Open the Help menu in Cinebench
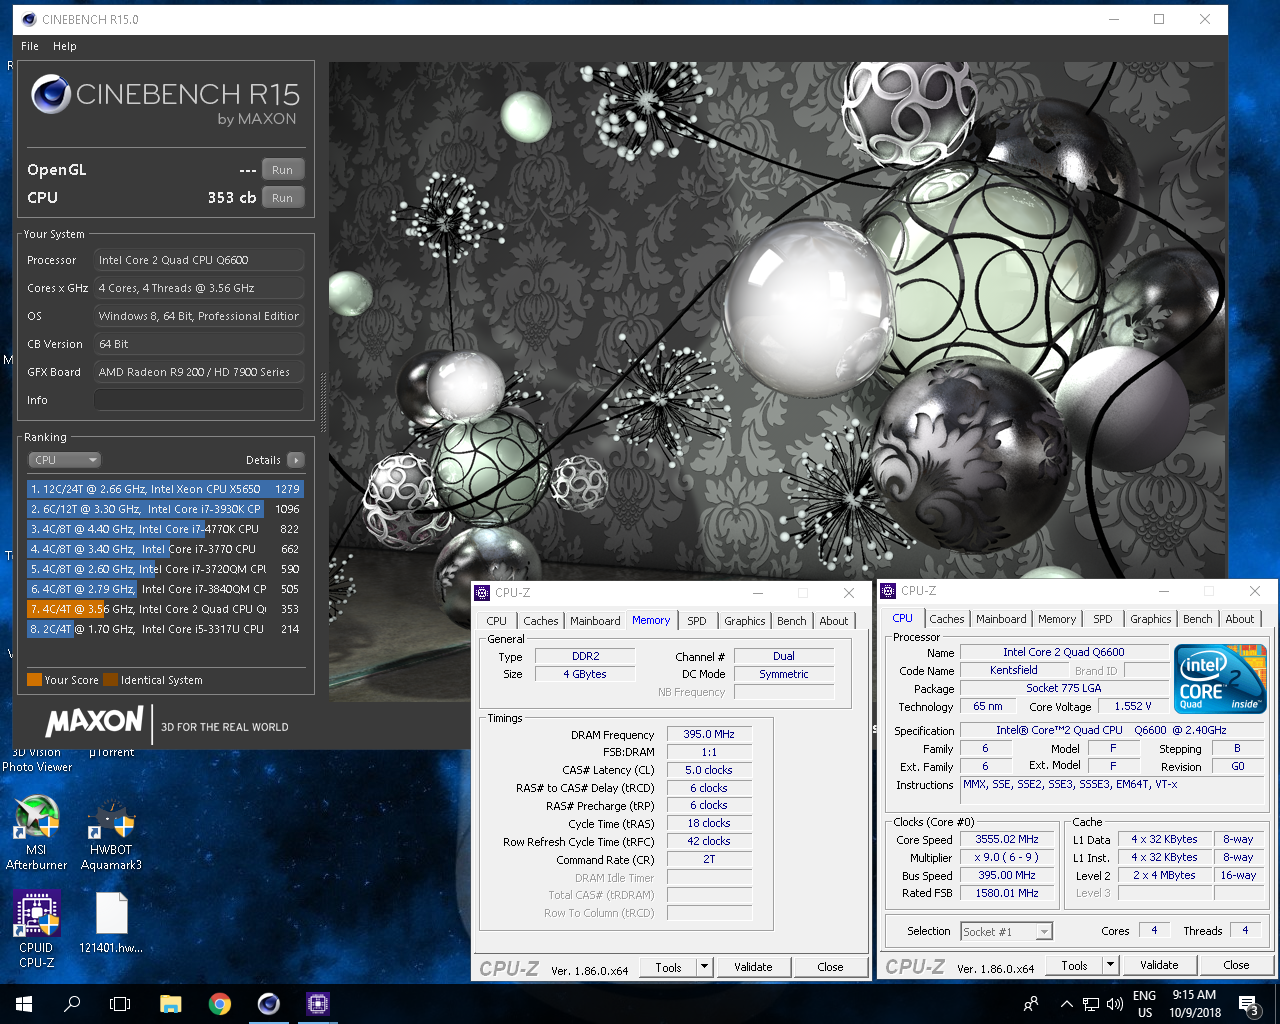Image resolution: width=1280 pixels, height=1024 pixels. 65,46
